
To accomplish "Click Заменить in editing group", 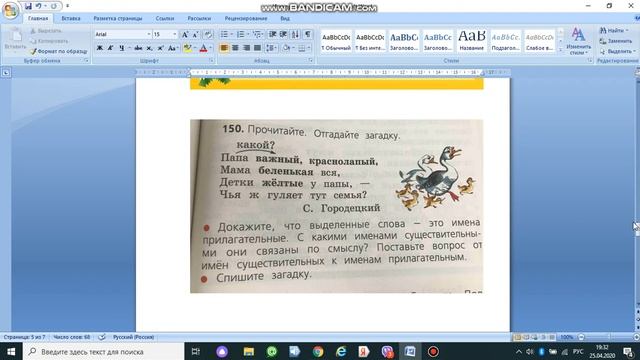I will [616, 41].
